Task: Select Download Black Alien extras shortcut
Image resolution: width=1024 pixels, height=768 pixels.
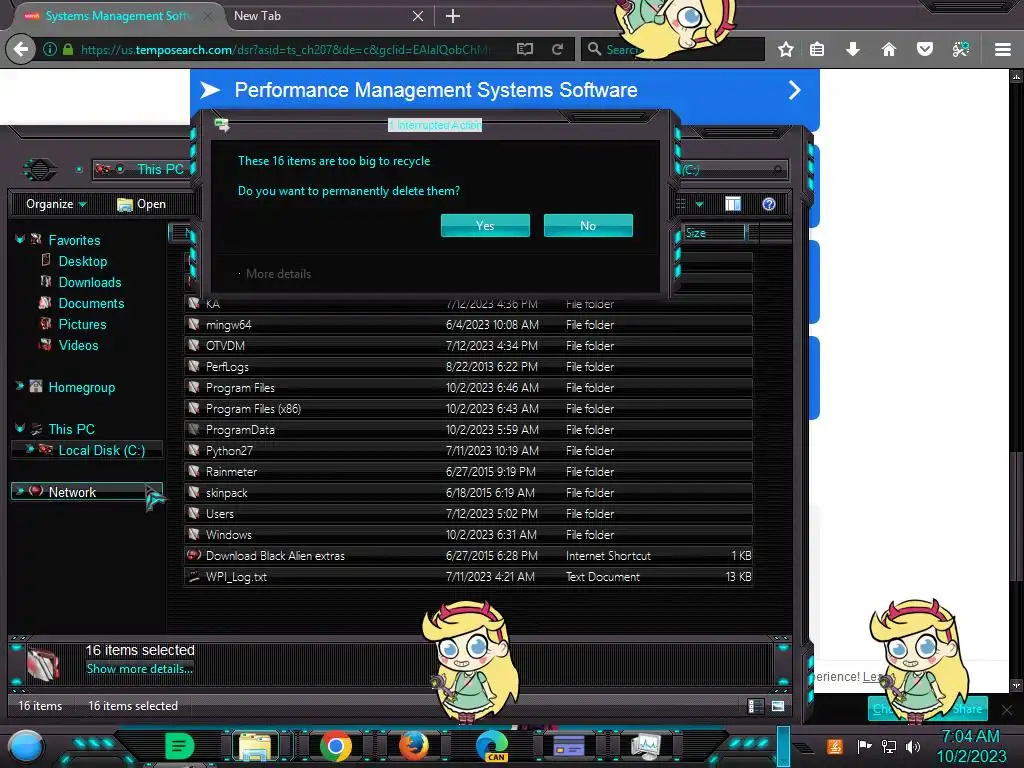Action: click(x=468, y=556)
